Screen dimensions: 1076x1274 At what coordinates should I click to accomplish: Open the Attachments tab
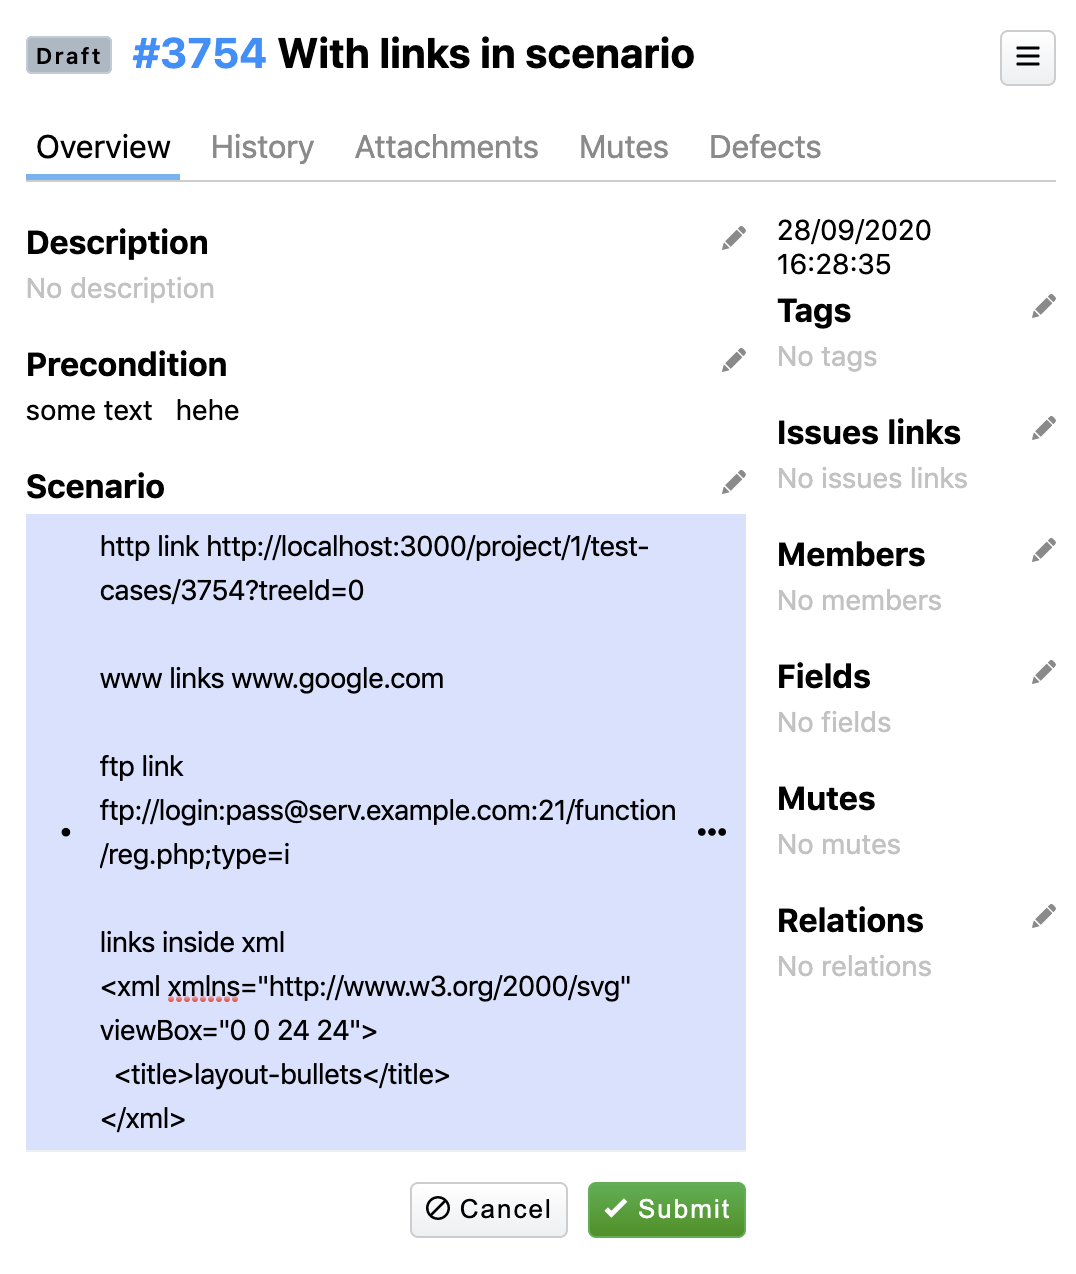446,147
